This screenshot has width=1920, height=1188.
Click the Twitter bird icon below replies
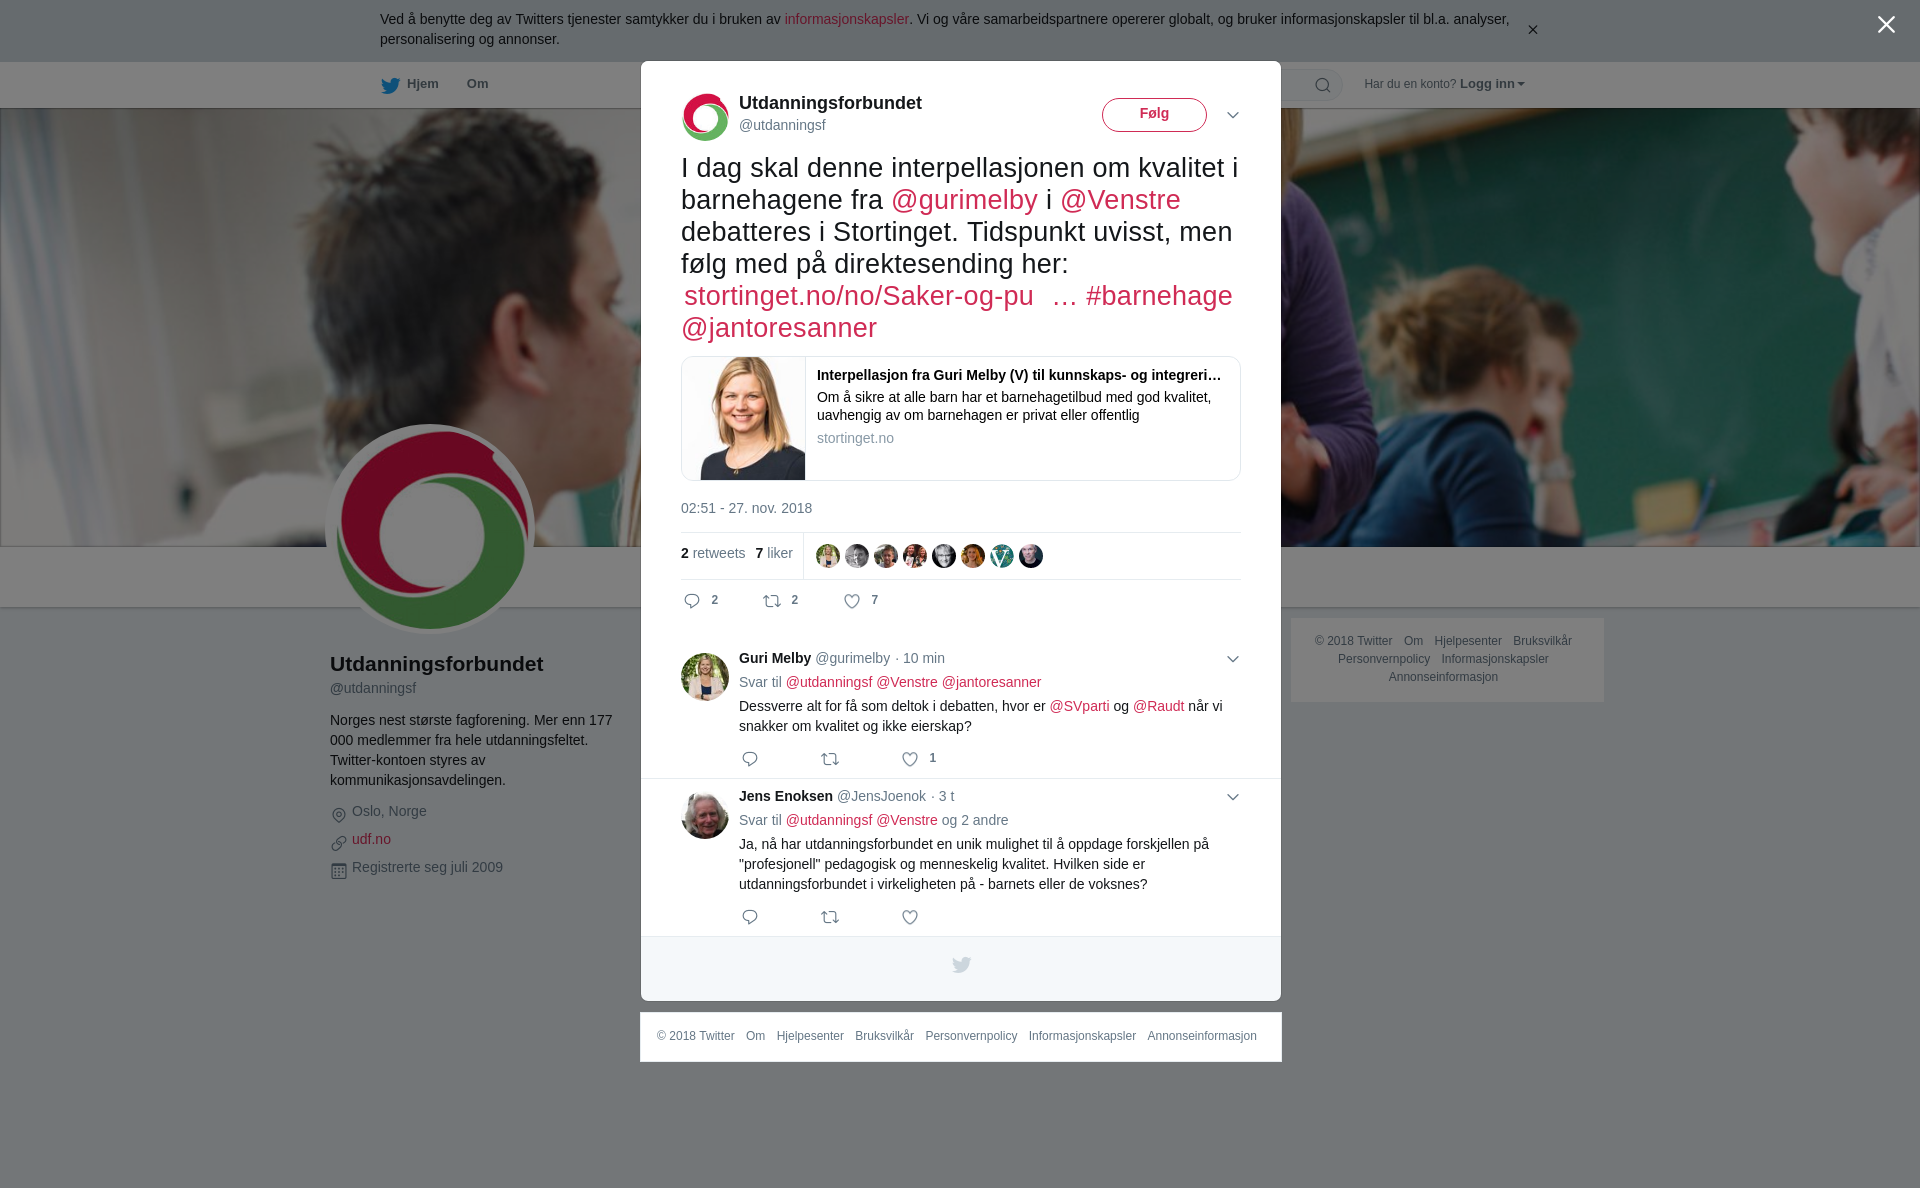[961, 965]
